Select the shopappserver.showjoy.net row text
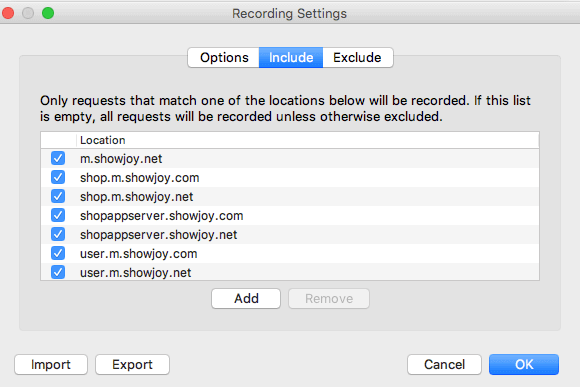The image size is (580, 387). tap(158, 235)
